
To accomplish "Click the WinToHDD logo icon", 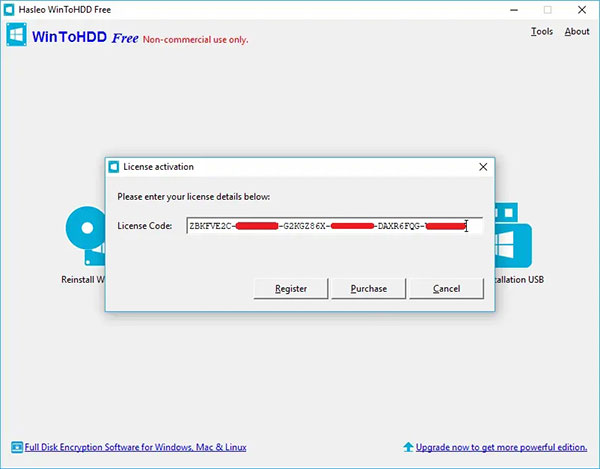I will (16, 35).
